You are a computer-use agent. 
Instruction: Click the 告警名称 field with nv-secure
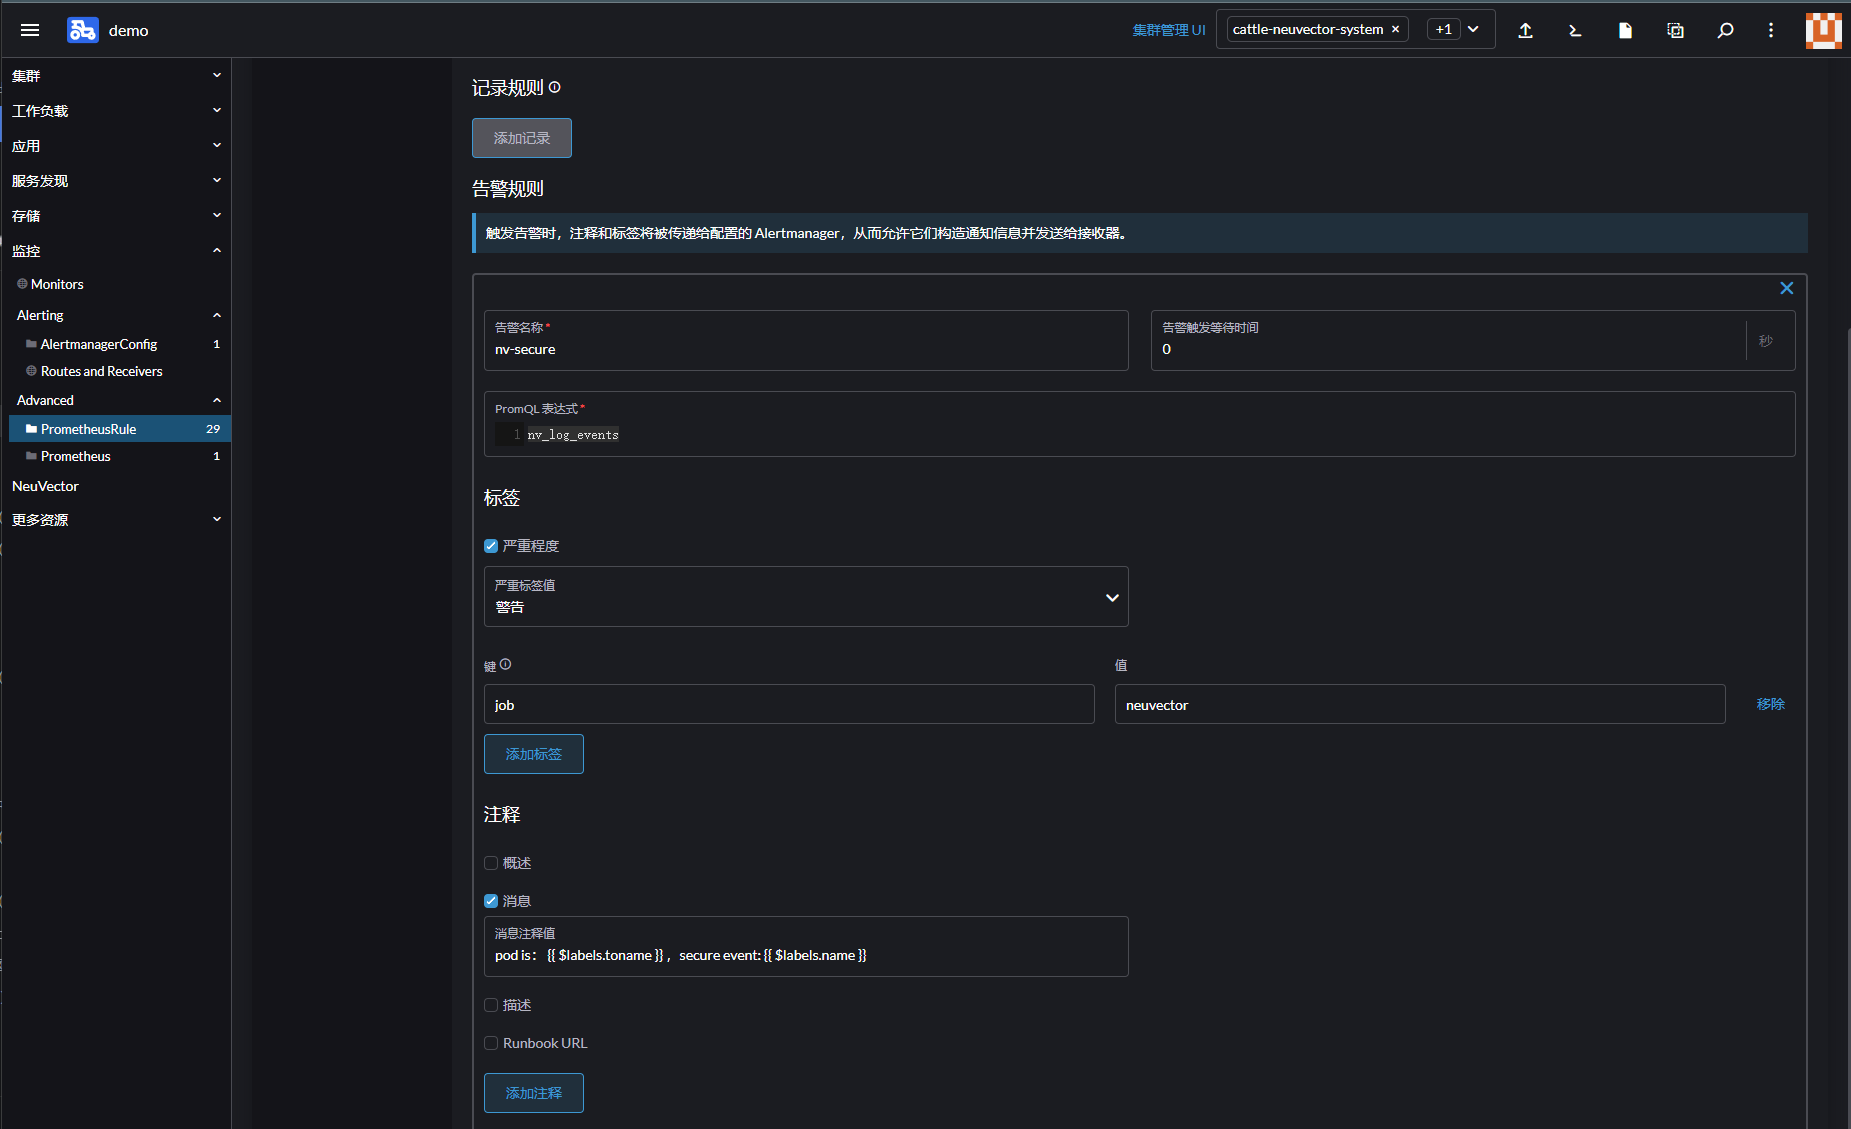pyautogui.click(x=806, y=340)
